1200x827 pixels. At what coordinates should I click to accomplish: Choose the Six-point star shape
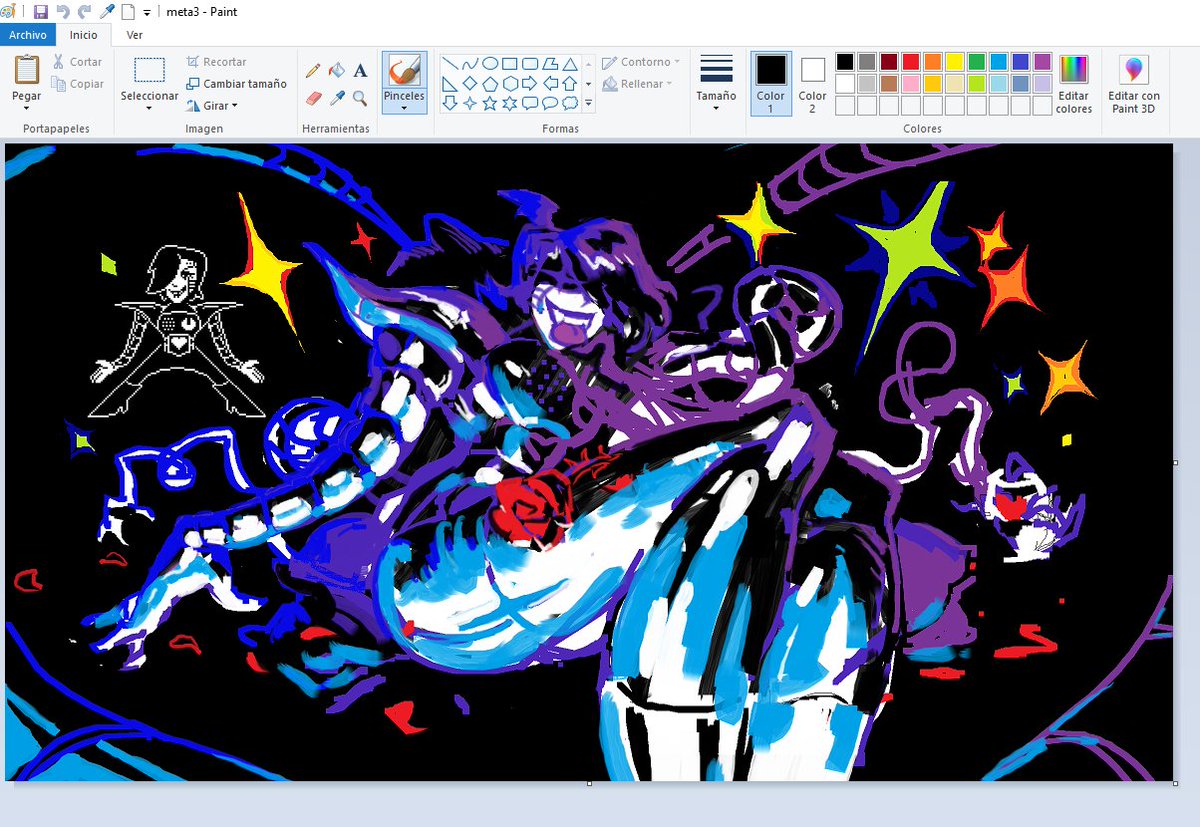tap(510, 103)
